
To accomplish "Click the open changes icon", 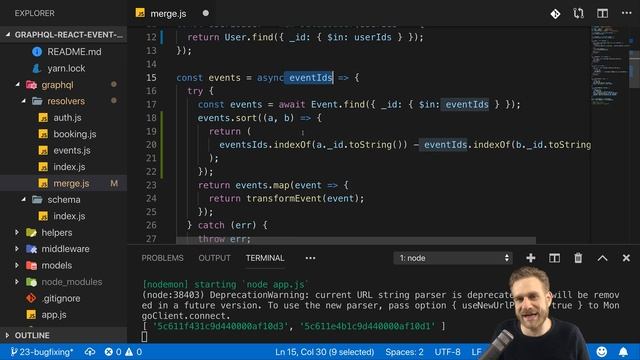I will (578, 14).
